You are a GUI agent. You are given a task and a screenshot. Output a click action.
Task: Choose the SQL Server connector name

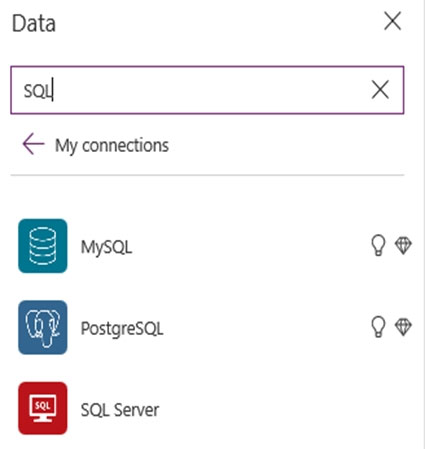pyautogui.click(x=120, y=410)
